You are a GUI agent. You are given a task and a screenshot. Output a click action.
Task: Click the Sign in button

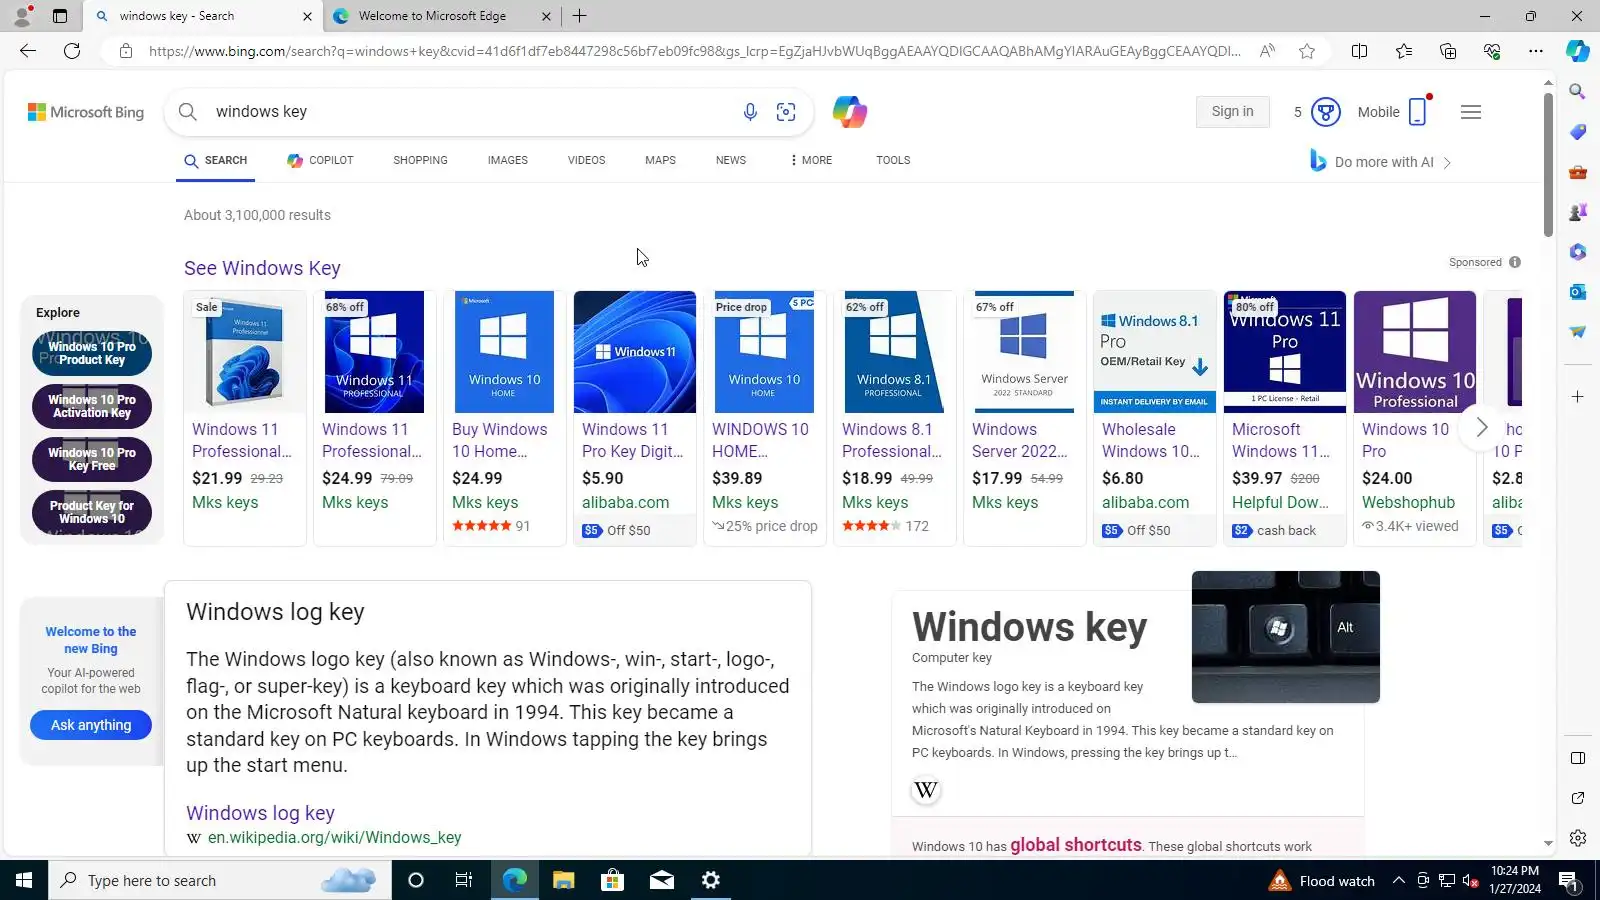click(1232, 112)
